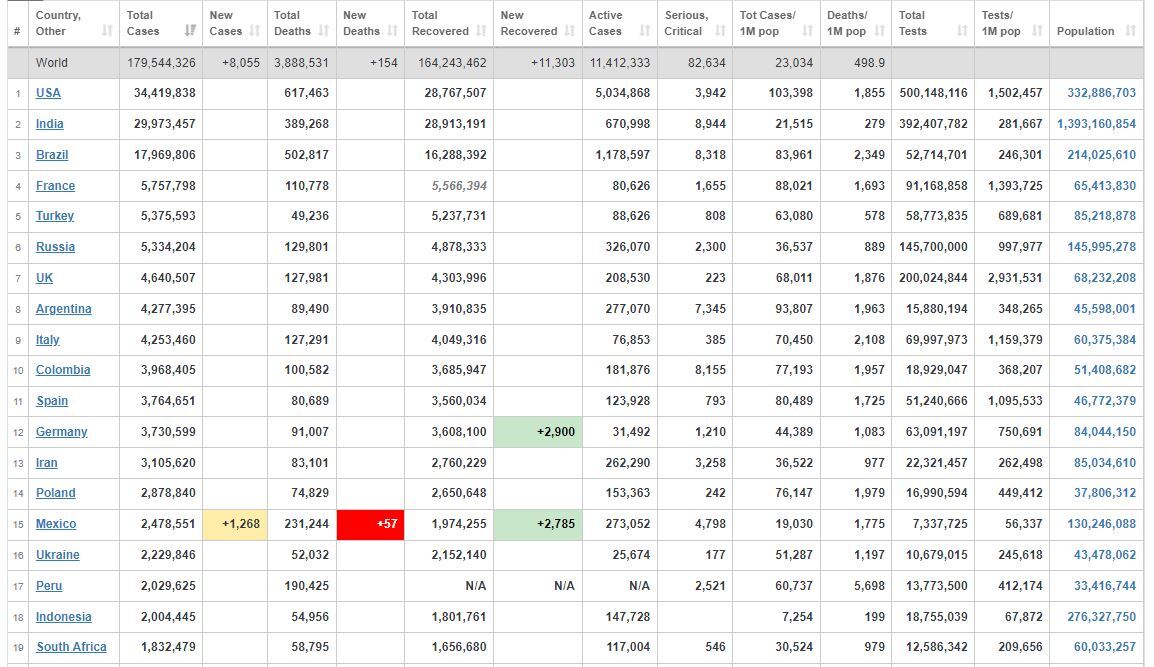1154x667 pixels.
Task: Open the Russia country link
Action: coord(55,247)
